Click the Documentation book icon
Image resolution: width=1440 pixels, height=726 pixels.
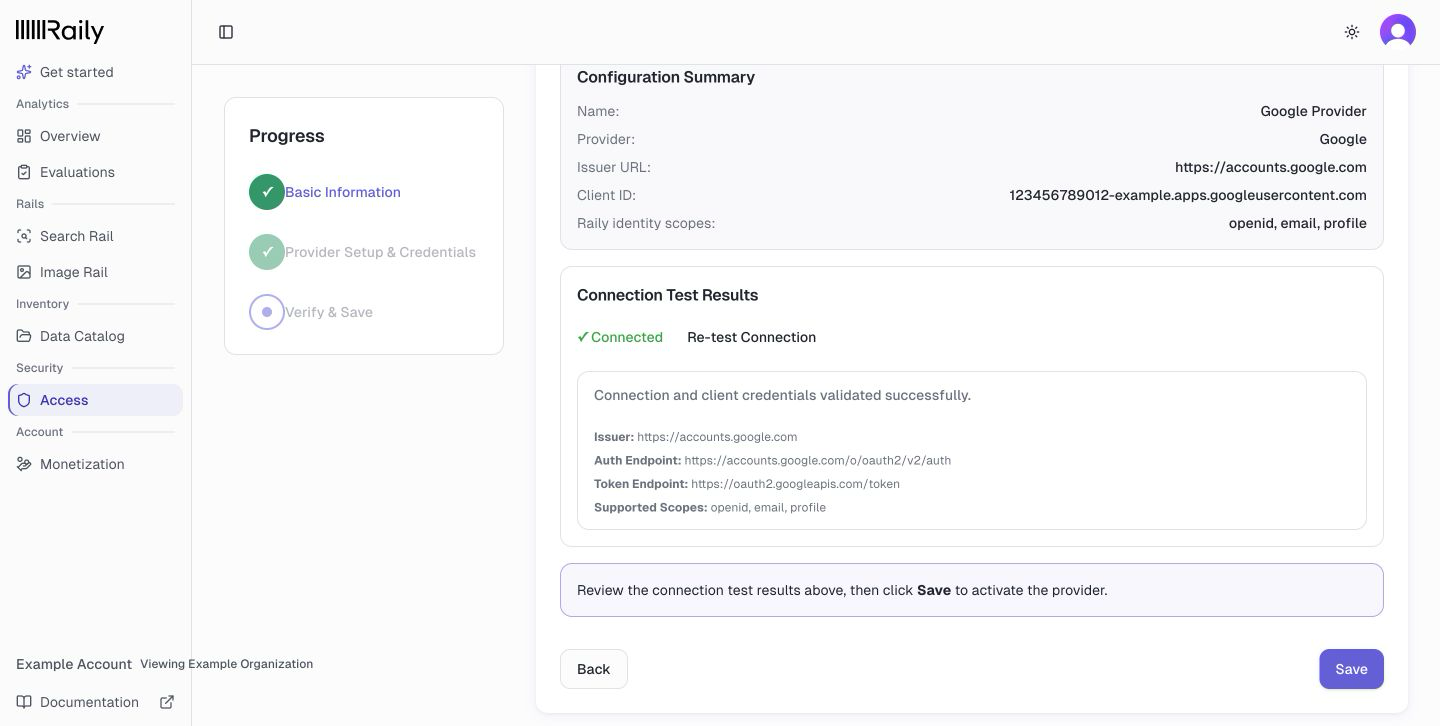[24, 702]
